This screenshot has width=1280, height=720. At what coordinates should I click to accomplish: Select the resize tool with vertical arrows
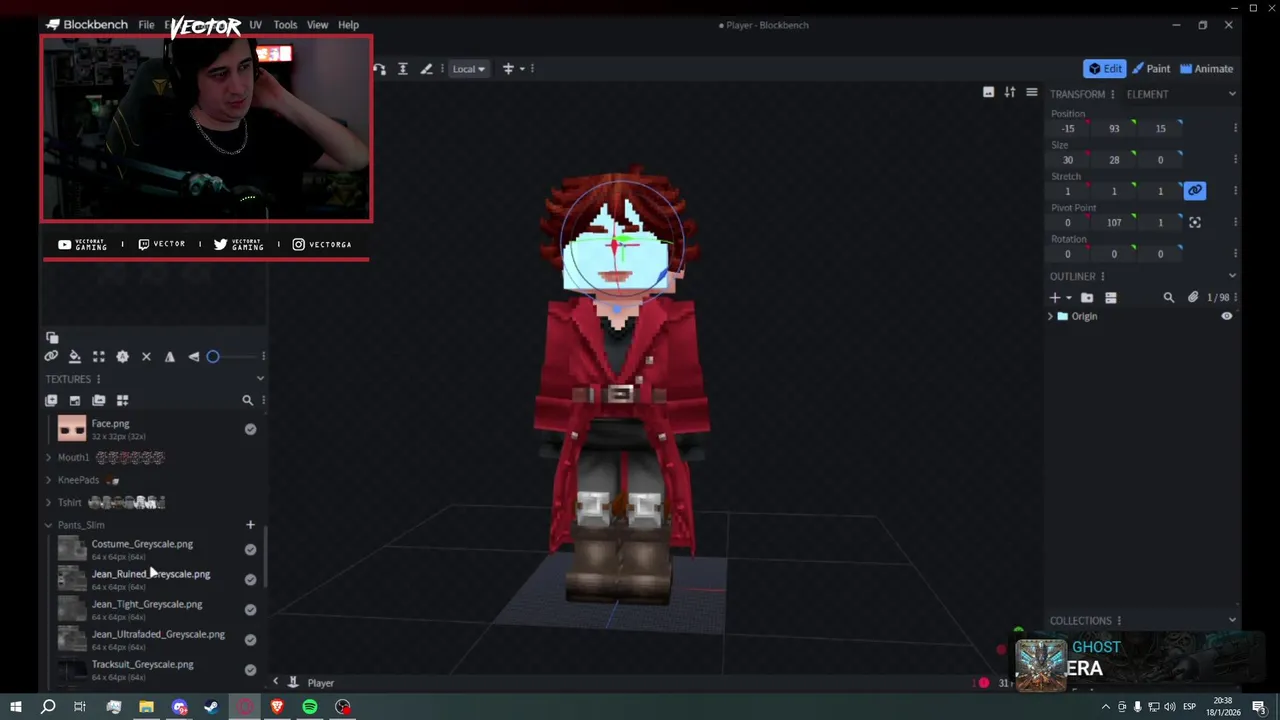tap(402, 69)
